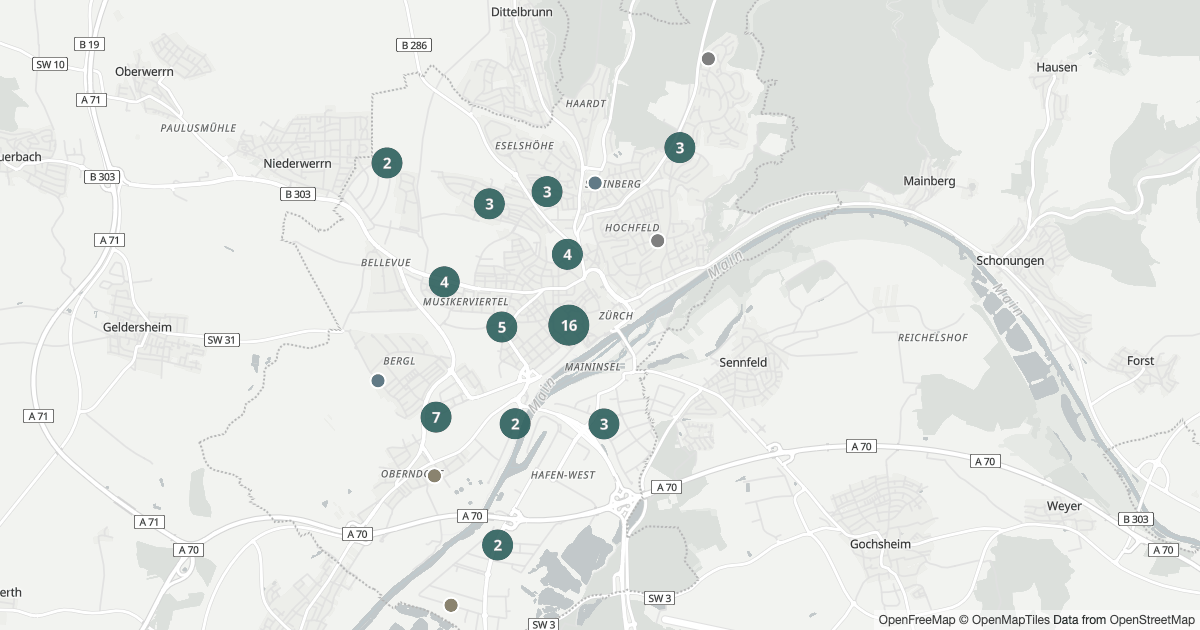Image resolution: width=1200 pixels, height=630 pixels.
Task: Open the 3 cluster east of Haardt
Action: 680,148
